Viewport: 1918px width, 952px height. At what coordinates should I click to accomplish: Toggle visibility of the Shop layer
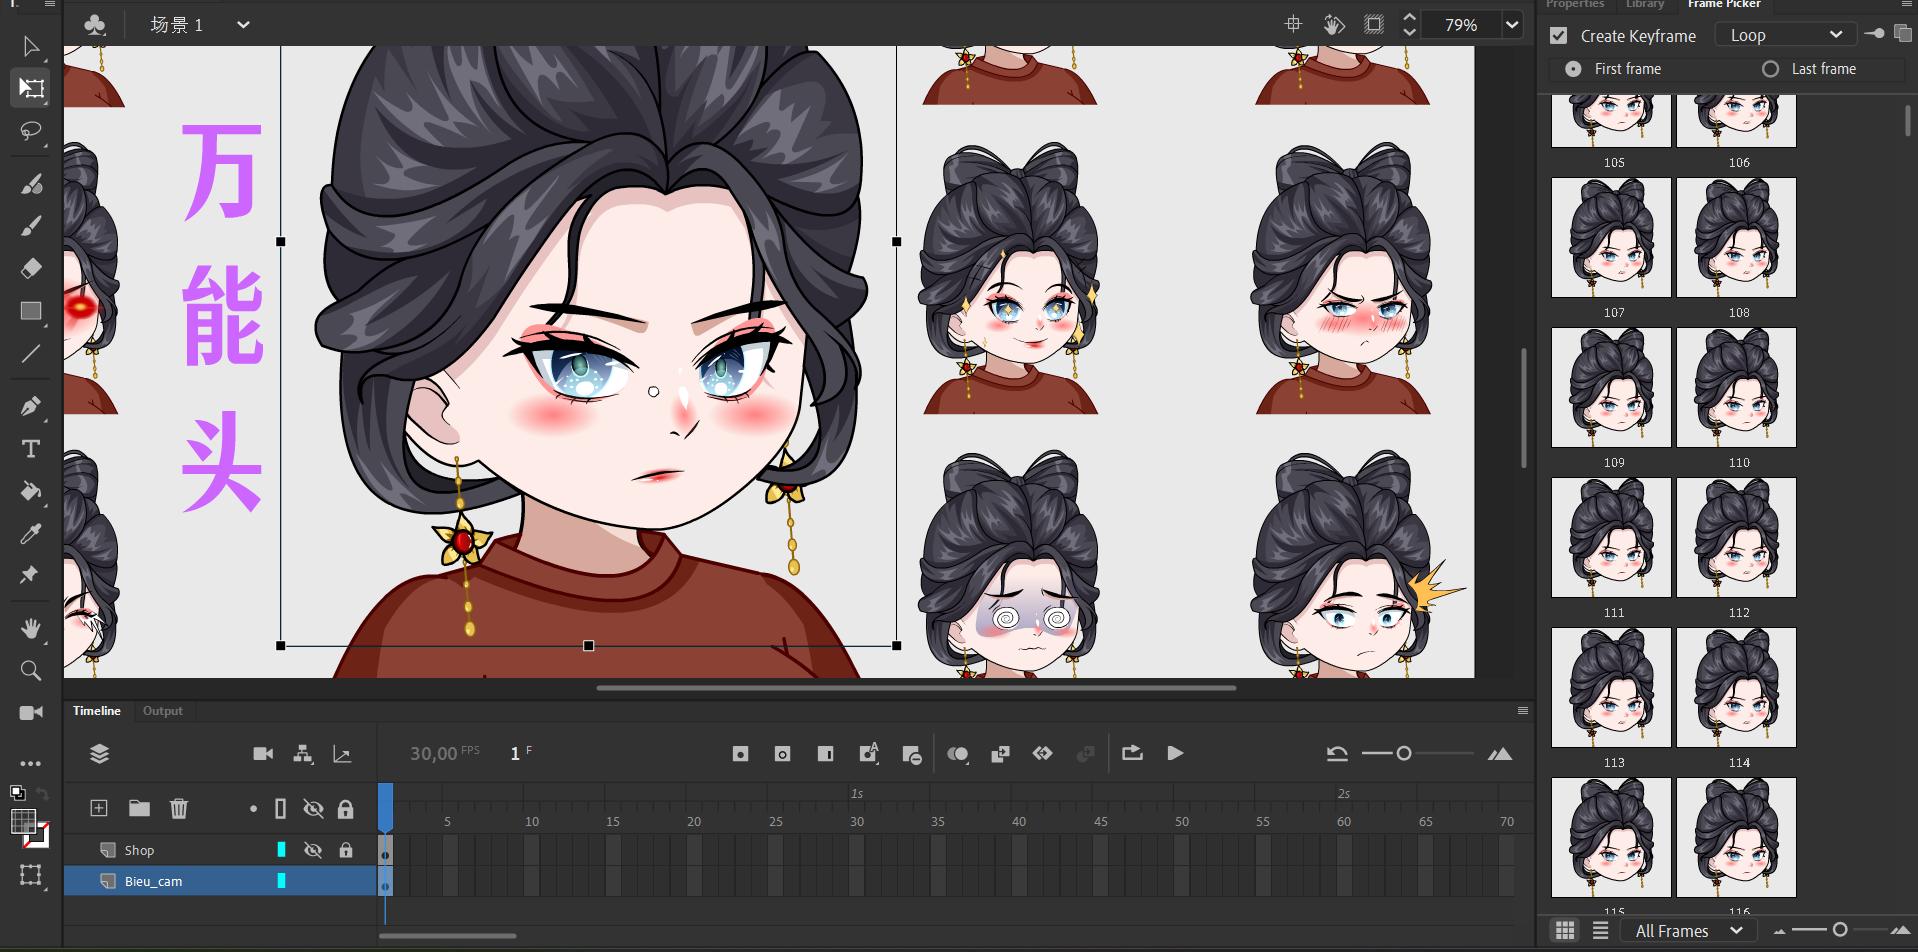pos(313,850)
